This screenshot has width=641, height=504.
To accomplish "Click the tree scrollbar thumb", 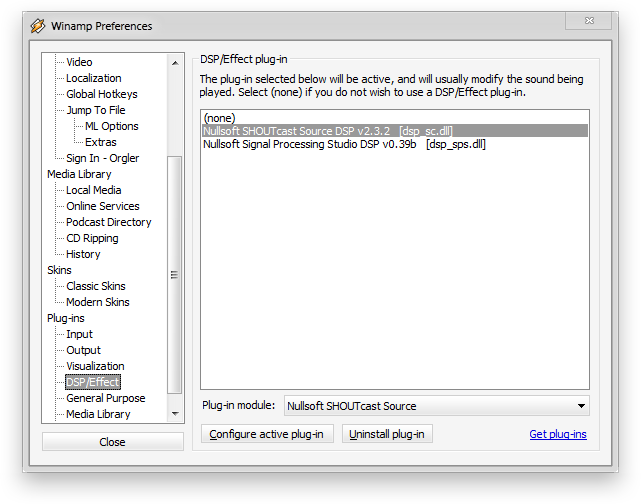I will pyautogui.click(x=175, y=275).
